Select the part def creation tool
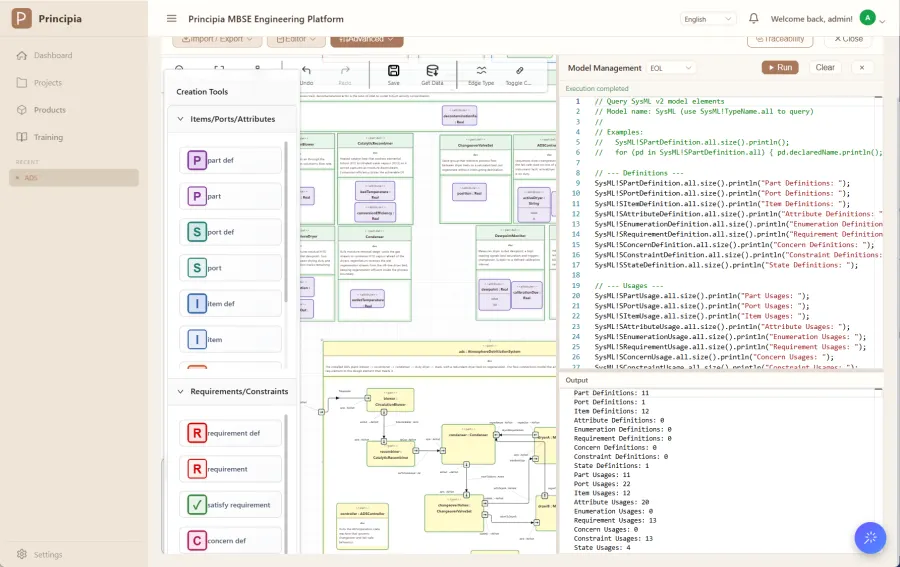Viewport: 900px width, 567px height. click(x=230, y=160)
